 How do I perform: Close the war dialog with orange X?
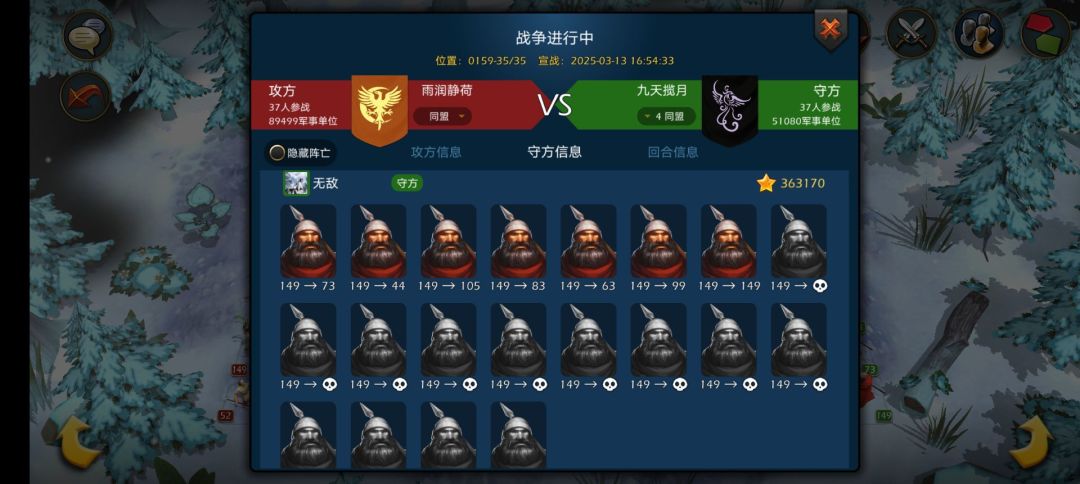(831, 30)
